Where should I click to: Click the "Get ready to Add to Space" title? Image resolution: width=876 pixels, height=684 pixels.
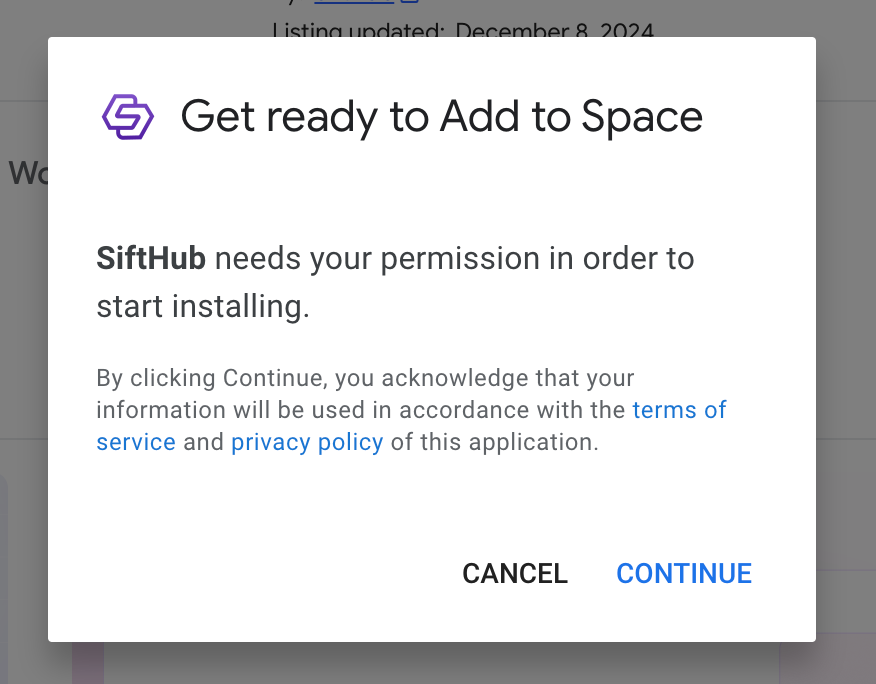click(441, 117)
